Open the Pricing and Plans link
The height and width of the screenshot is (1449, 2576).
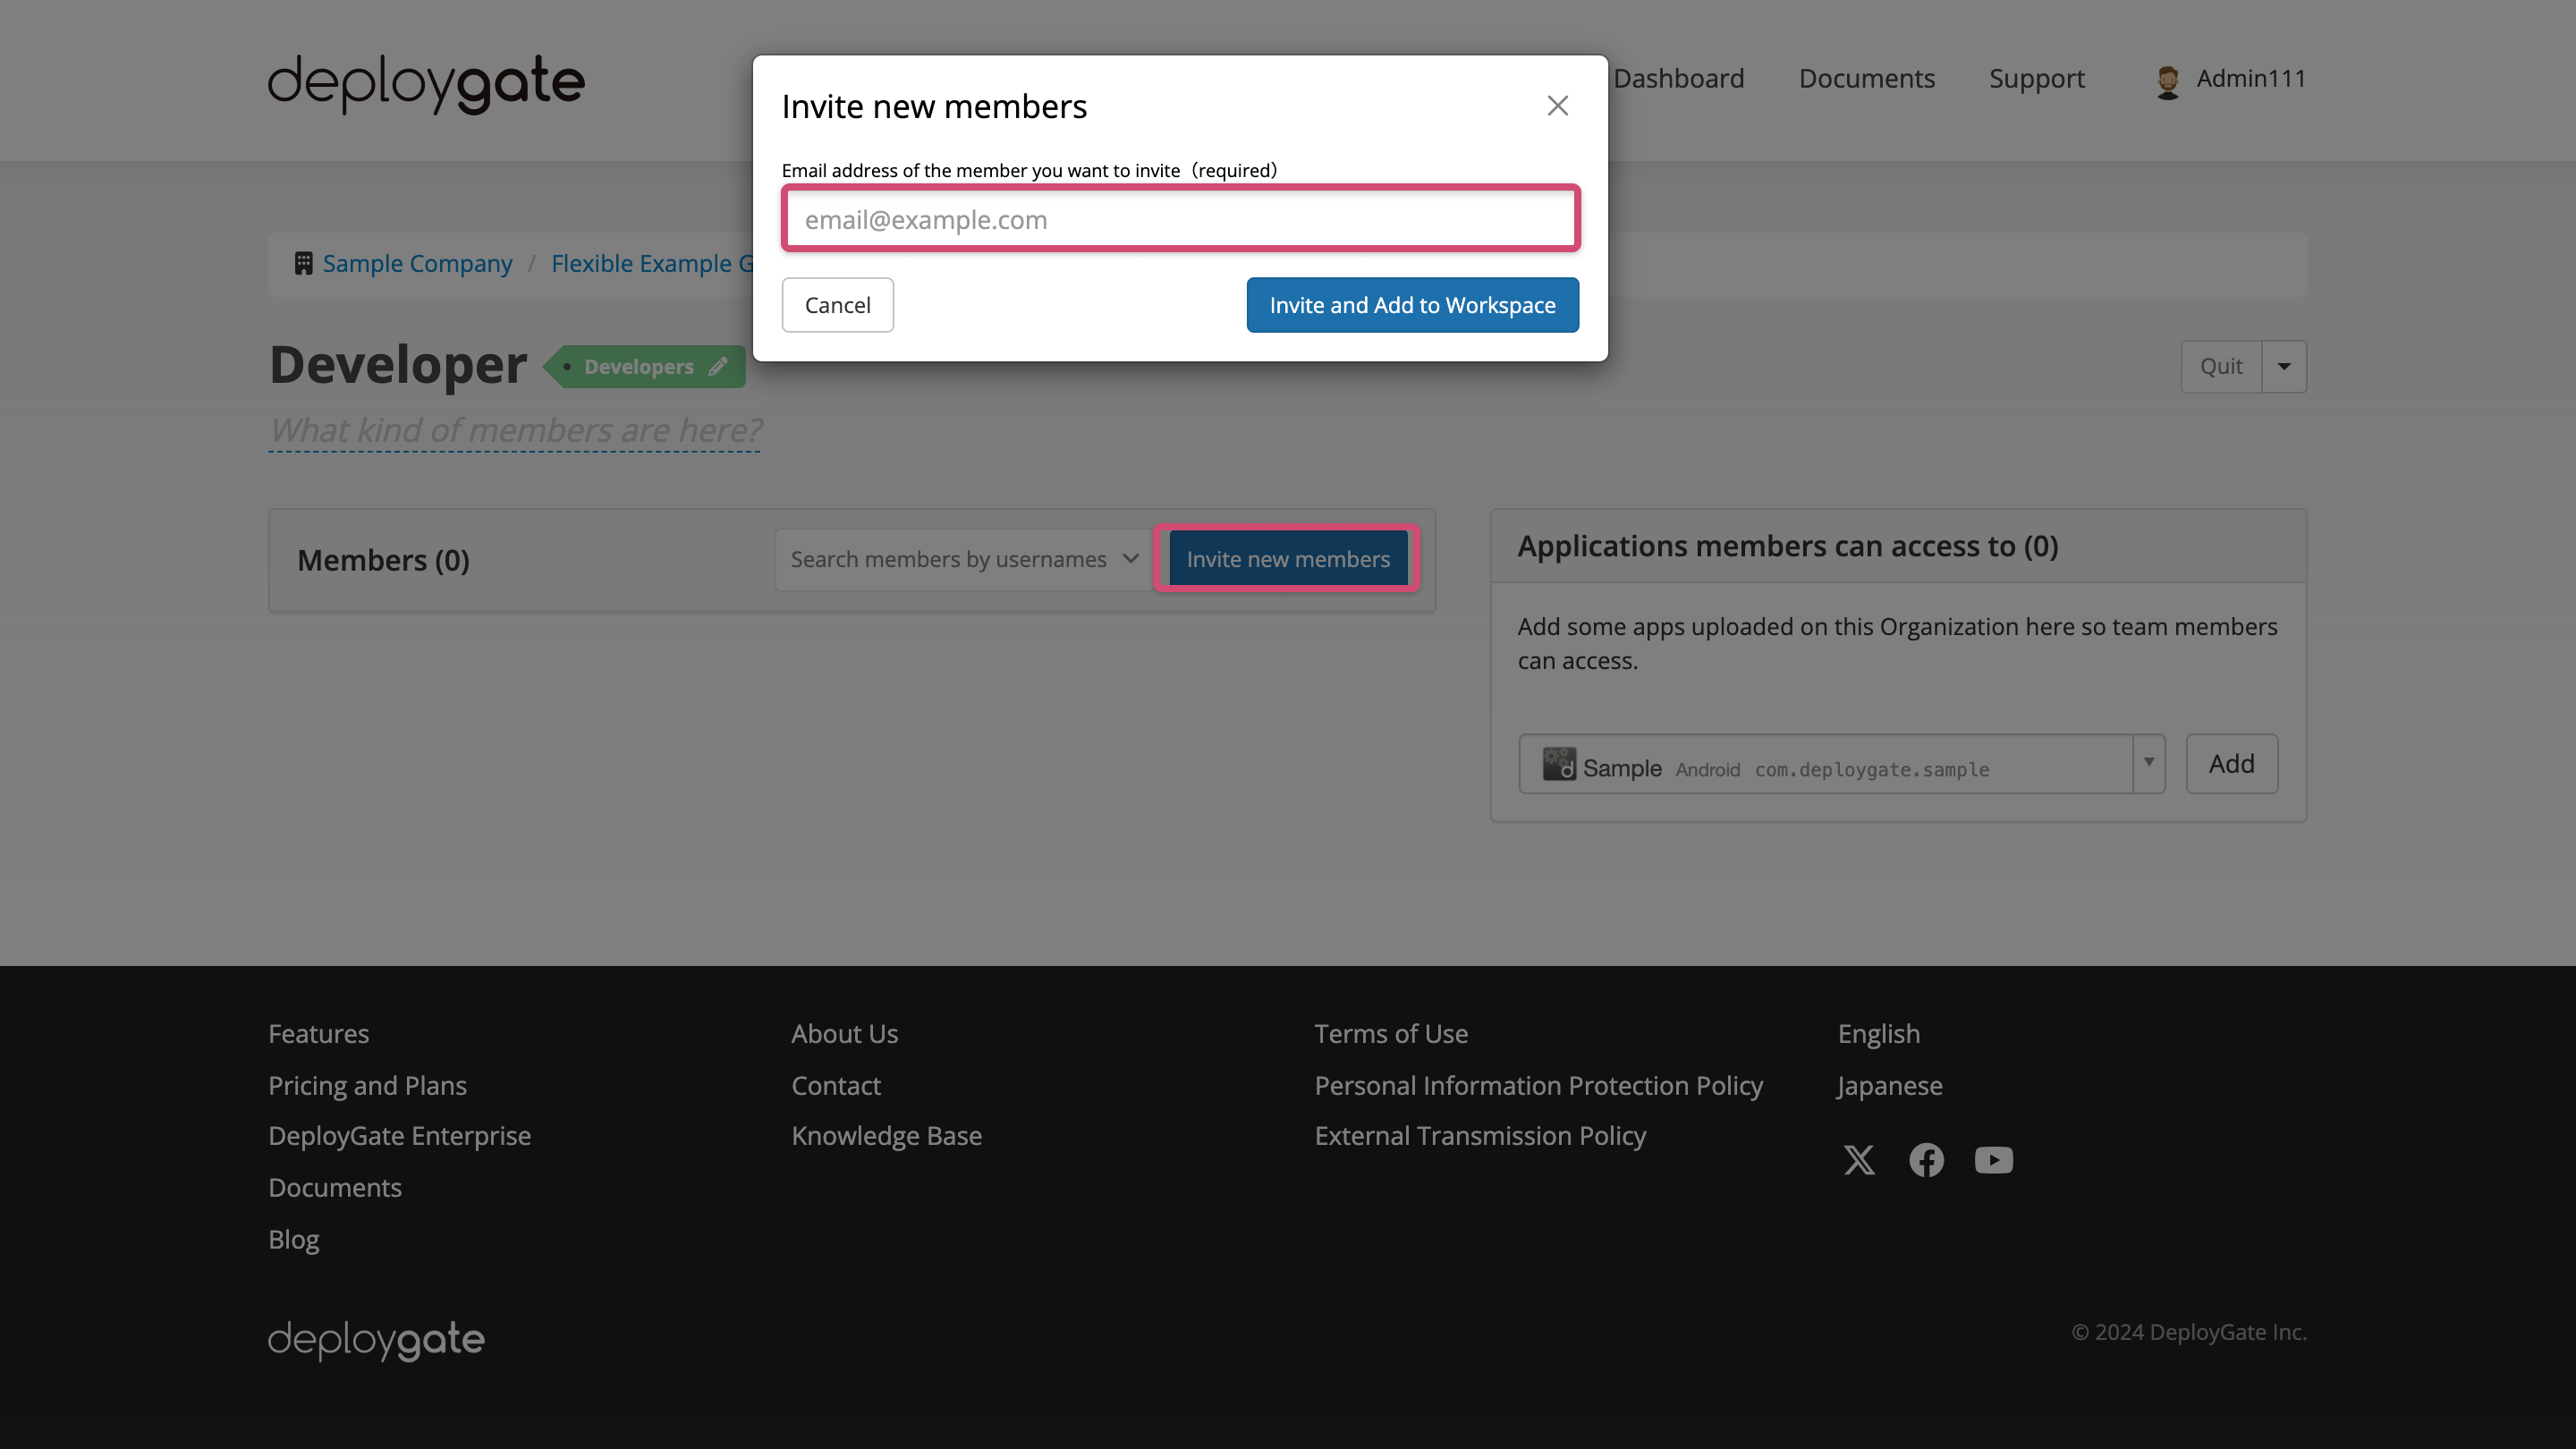pos(367,1085)
